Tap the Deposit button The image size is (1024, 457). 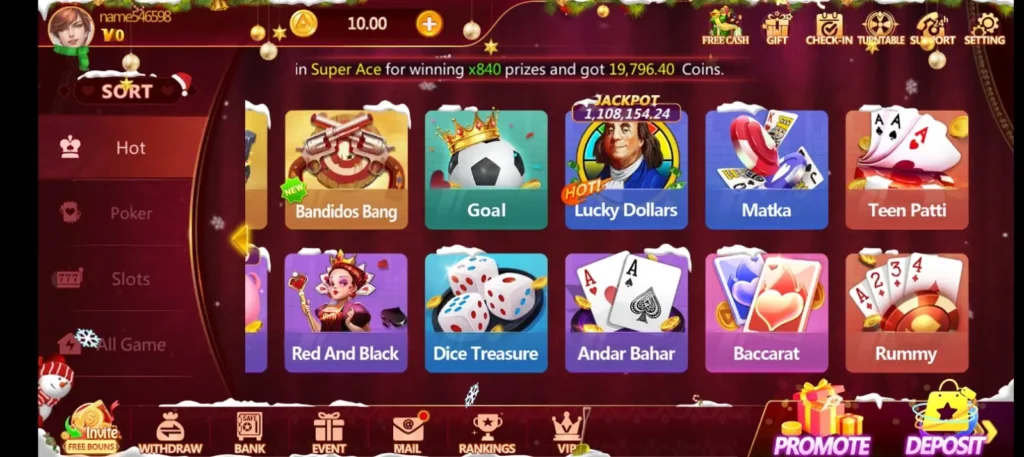click(x=948, y=420)
